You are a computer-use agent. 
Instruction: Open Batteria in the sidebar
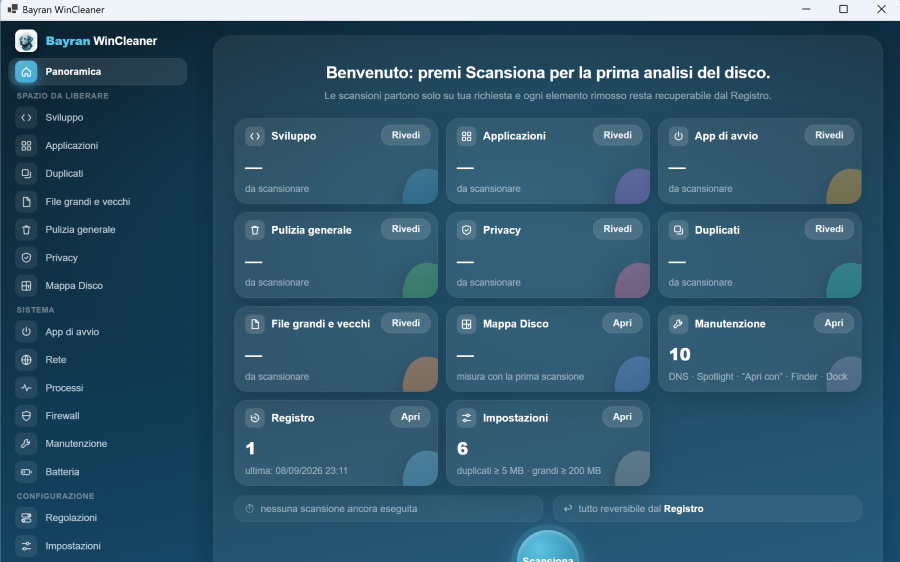pos(98,472)
